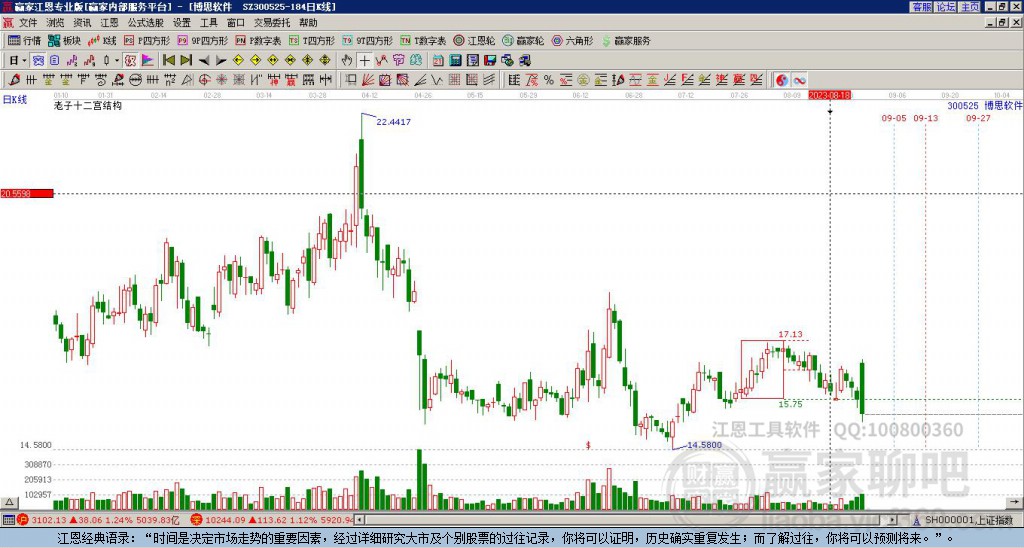This screenshot has height=548, width=1024.
Task: Click the 10244.09 Shenzhen index readout
Action: (x=226, y=521)
